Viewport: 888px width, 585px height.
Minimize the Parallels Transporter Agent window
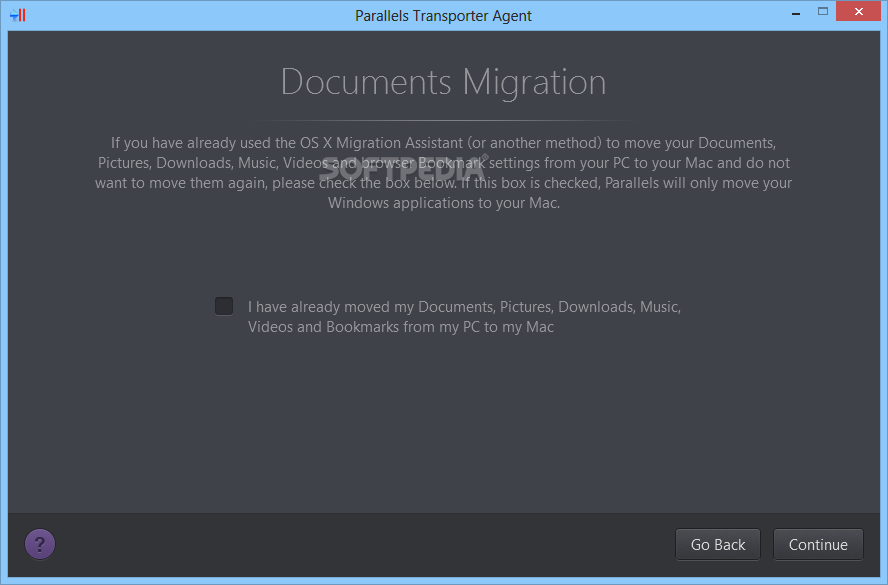tap(796, 12)
